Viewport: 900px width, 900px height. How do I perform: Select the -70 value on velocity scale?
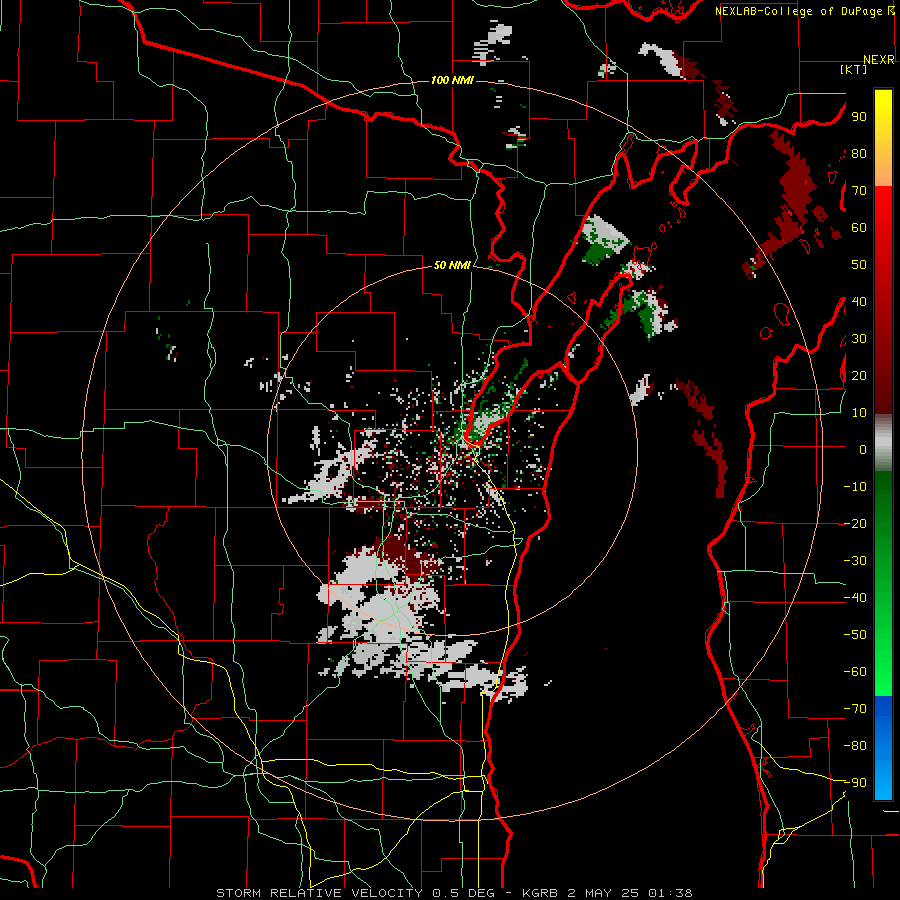(855, 709)
